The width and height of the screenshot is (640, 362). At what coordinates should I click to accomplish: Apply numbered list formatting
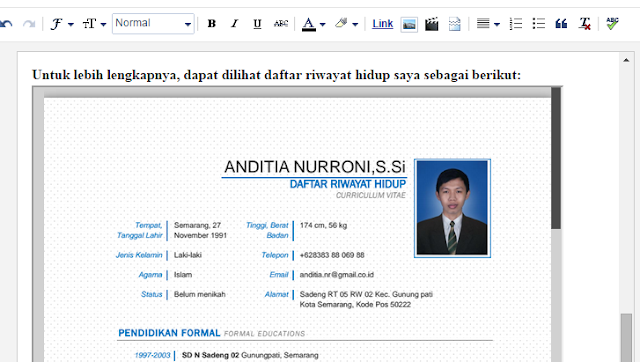coord(516,24)
